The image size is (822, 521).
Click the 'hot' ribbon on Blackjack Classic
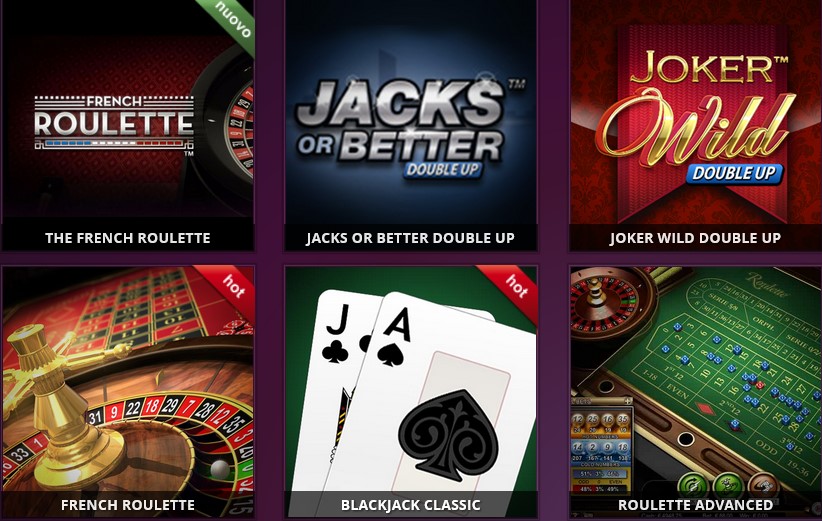click(x=514, y=288)
